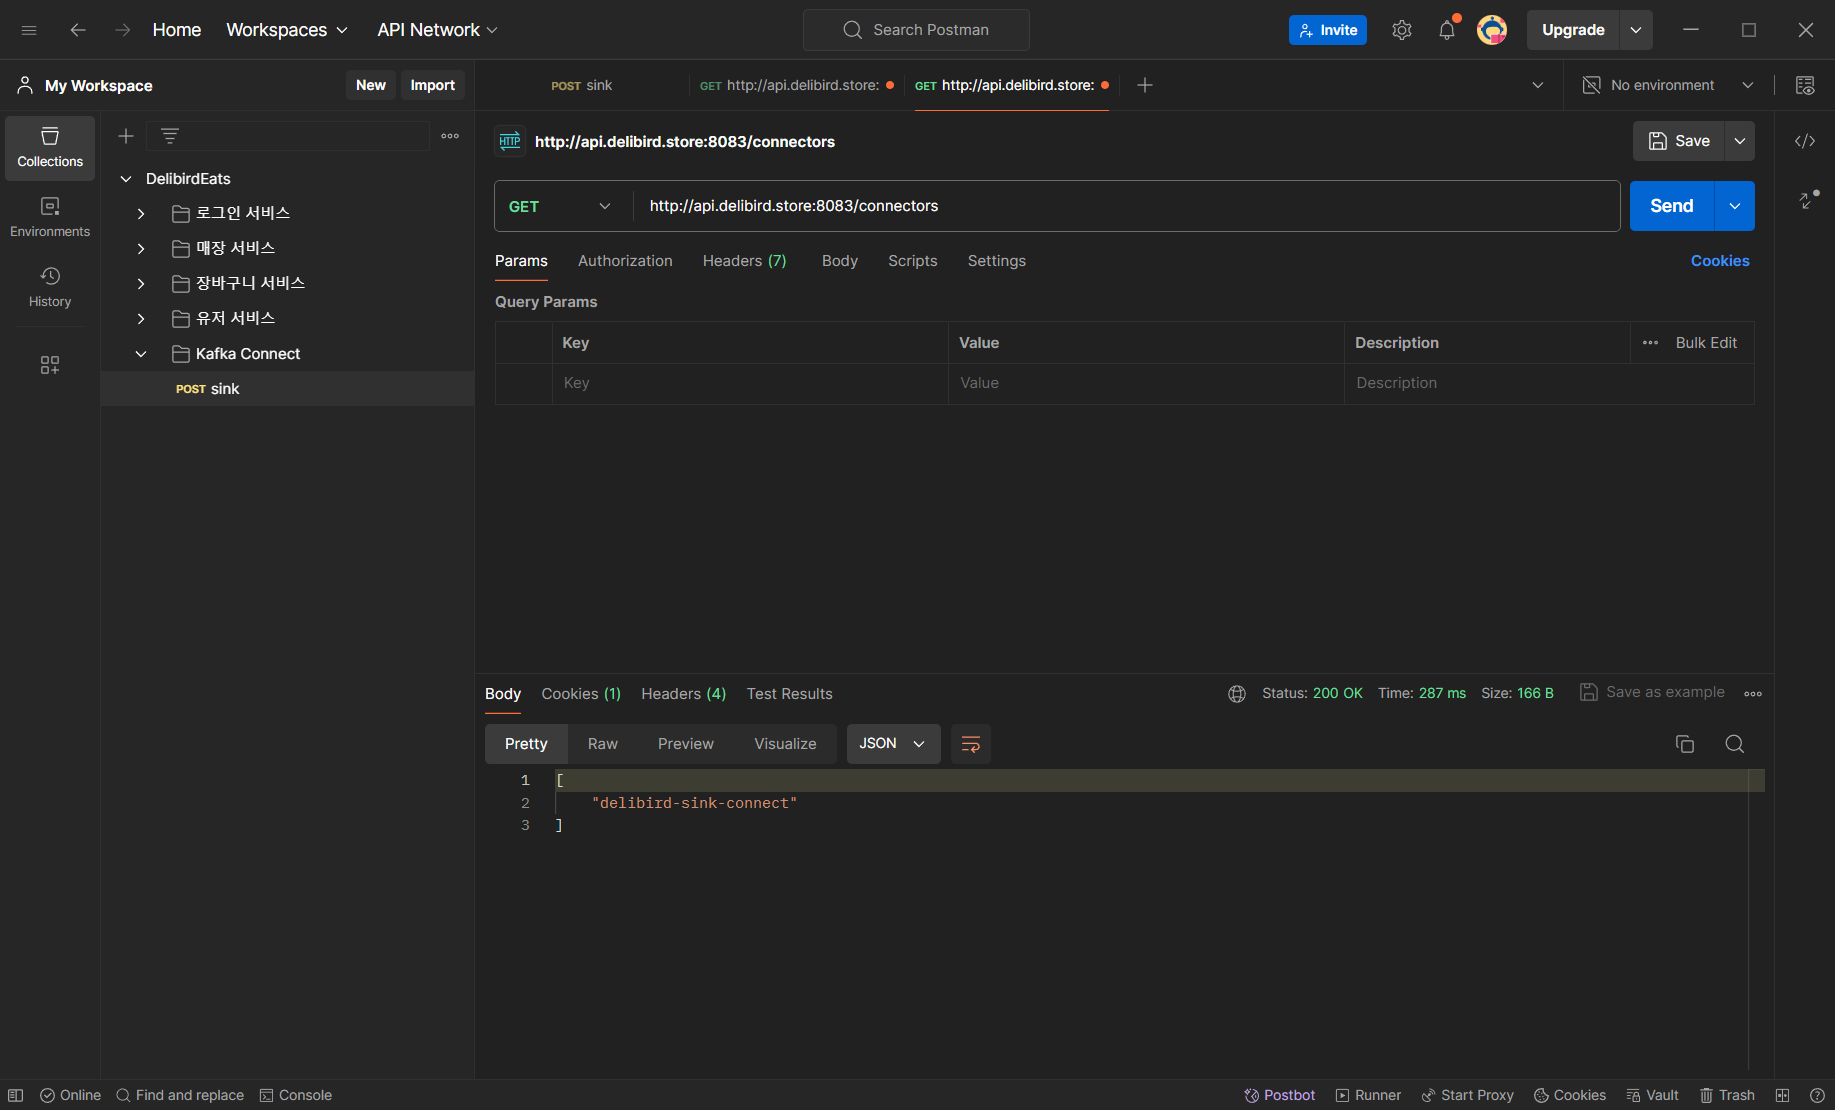Open the JSON format dropdown
The height and width of the screenshot is (1110, 1835).
pos(893,744)
